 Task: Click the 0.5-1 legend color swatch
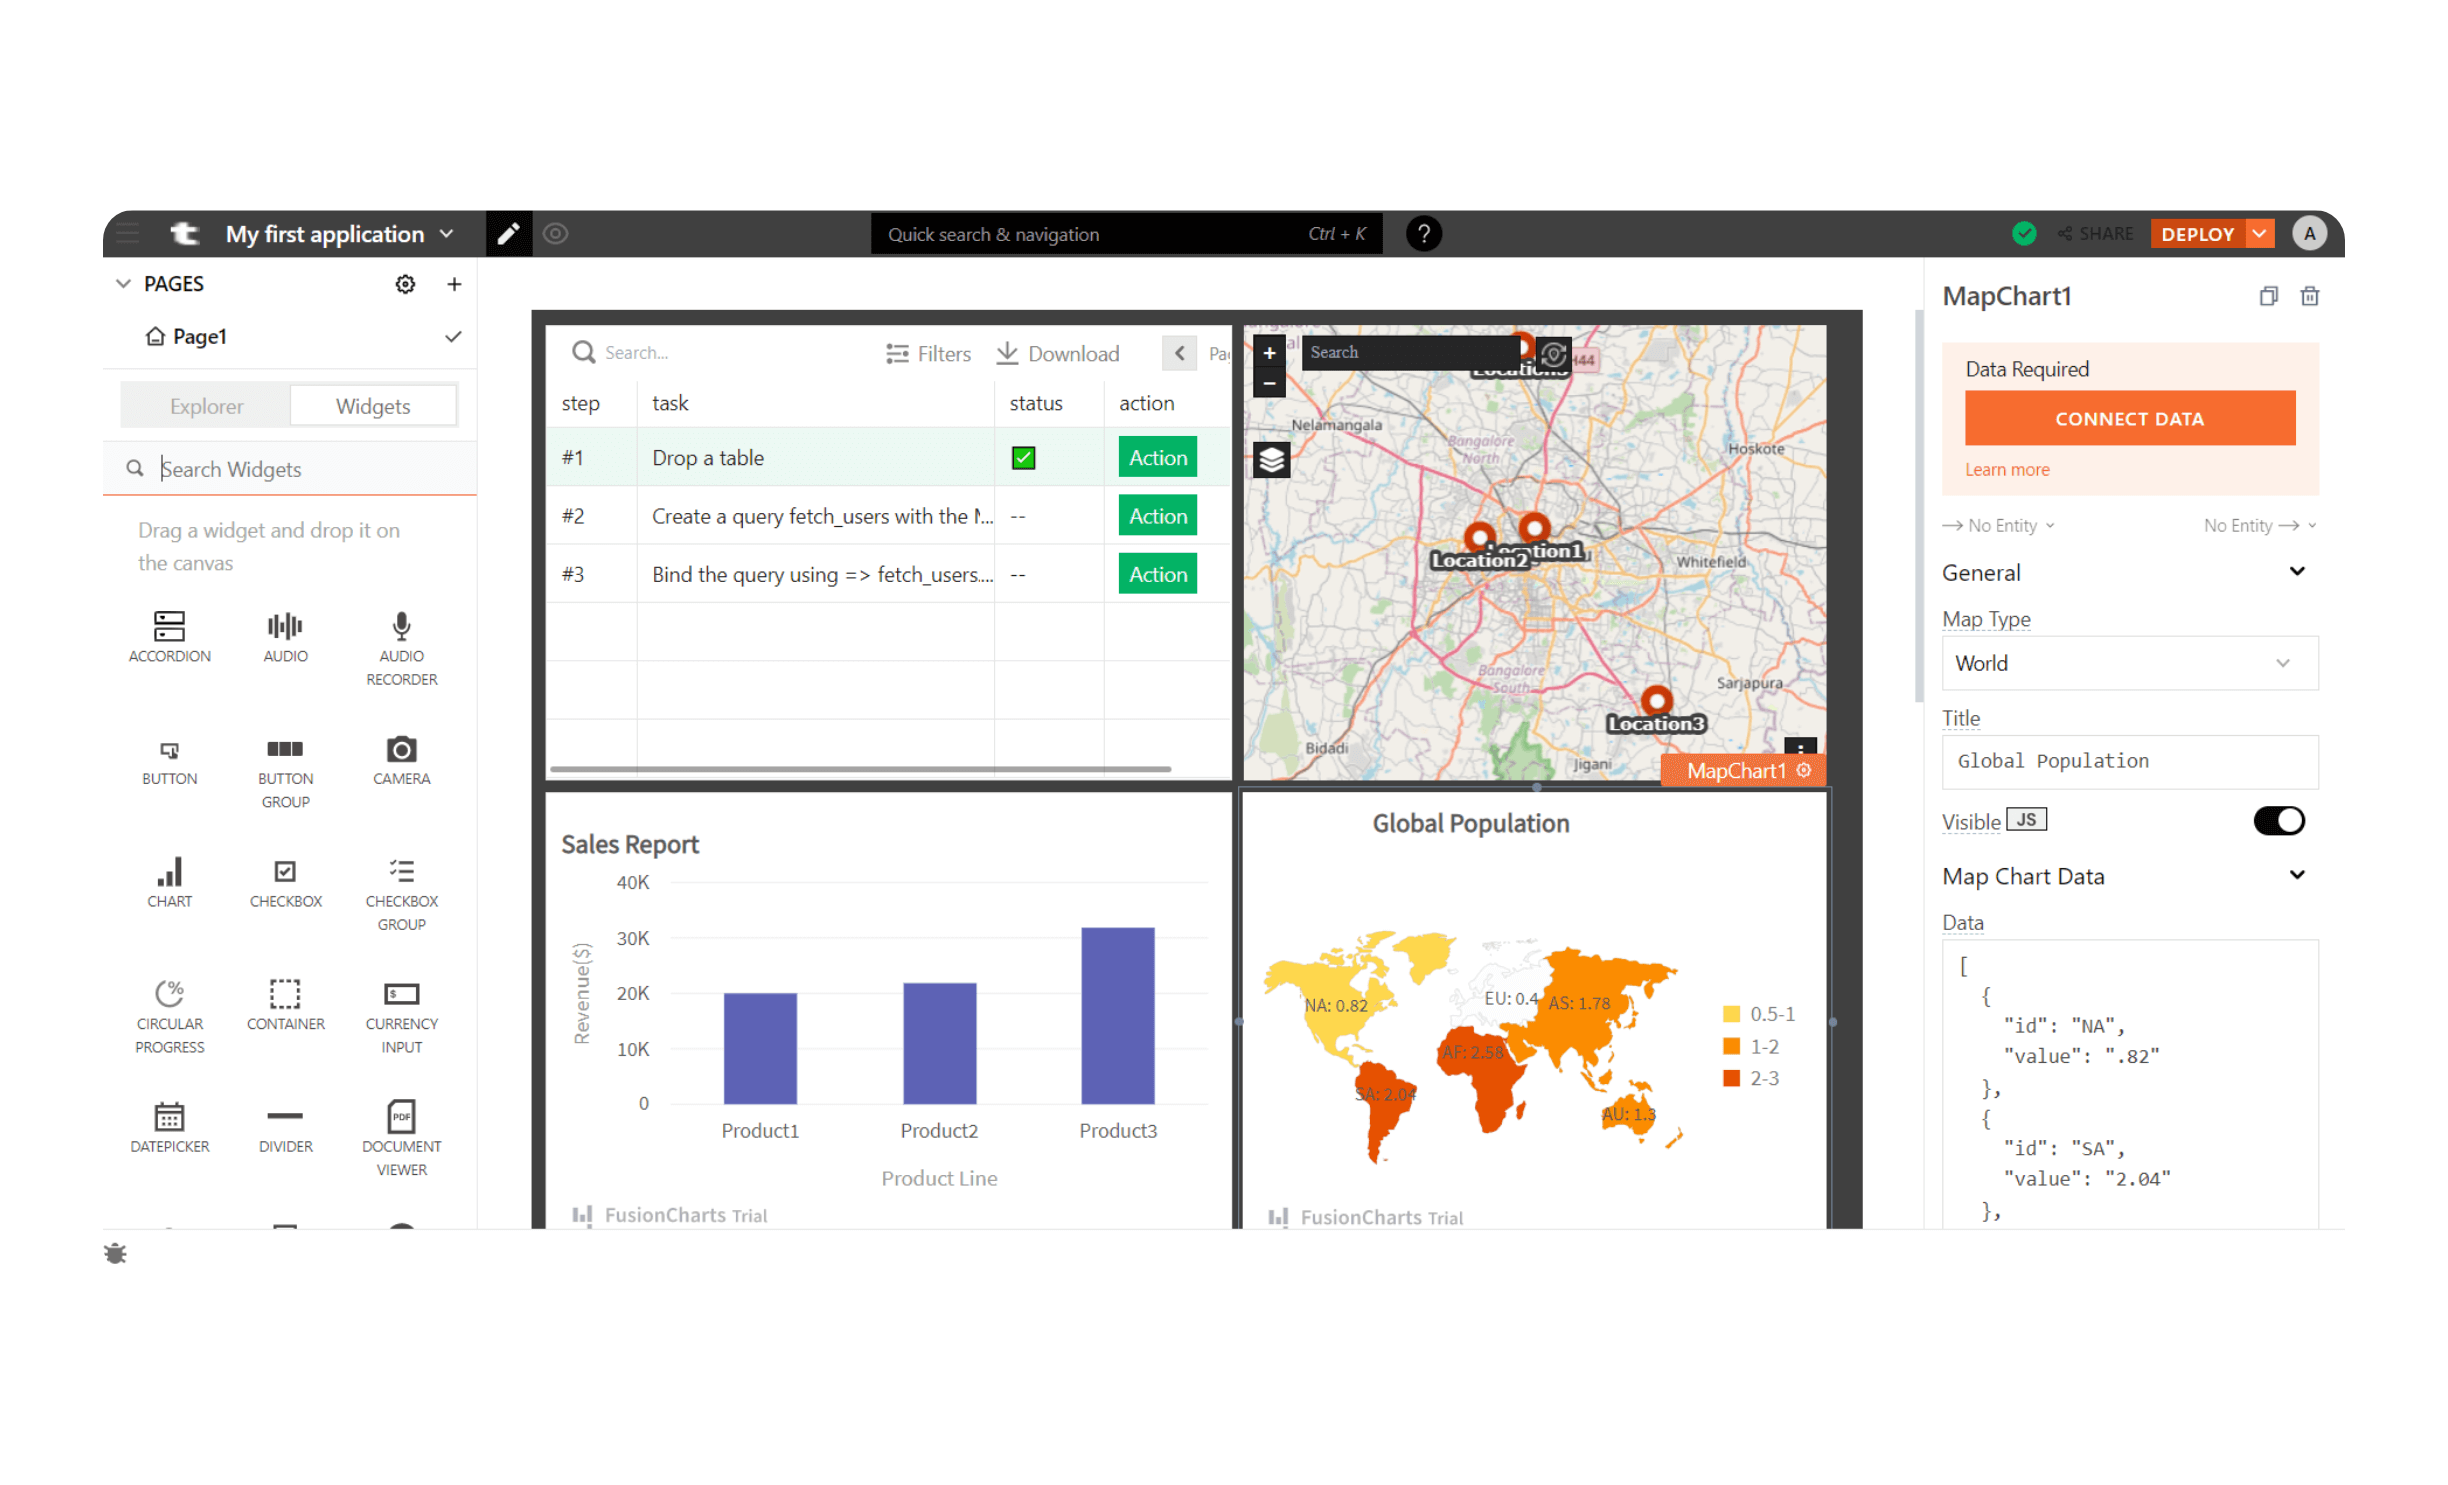[1732, 1014]
